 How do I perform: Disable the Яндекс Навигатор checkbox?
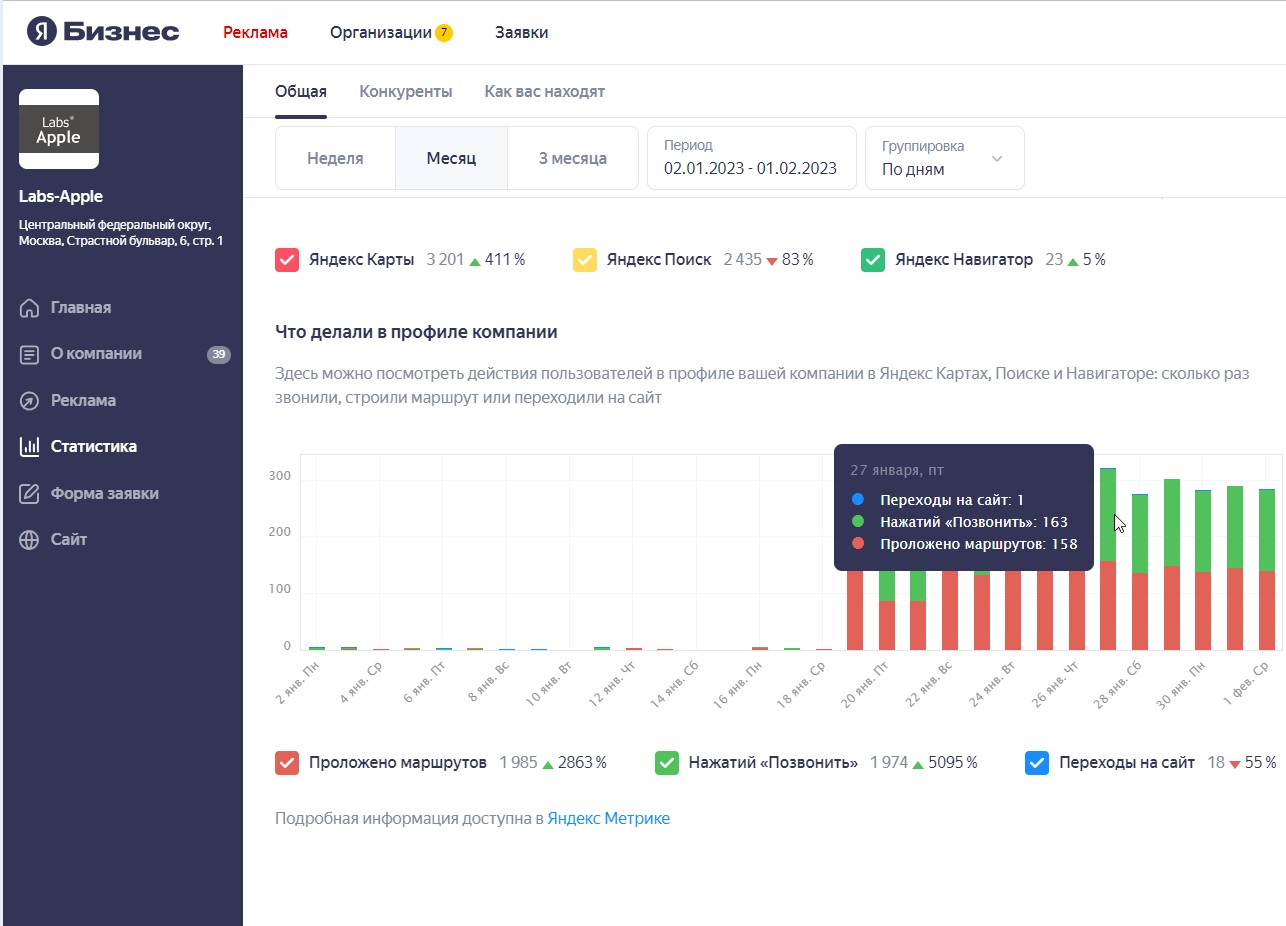[872, 260]
